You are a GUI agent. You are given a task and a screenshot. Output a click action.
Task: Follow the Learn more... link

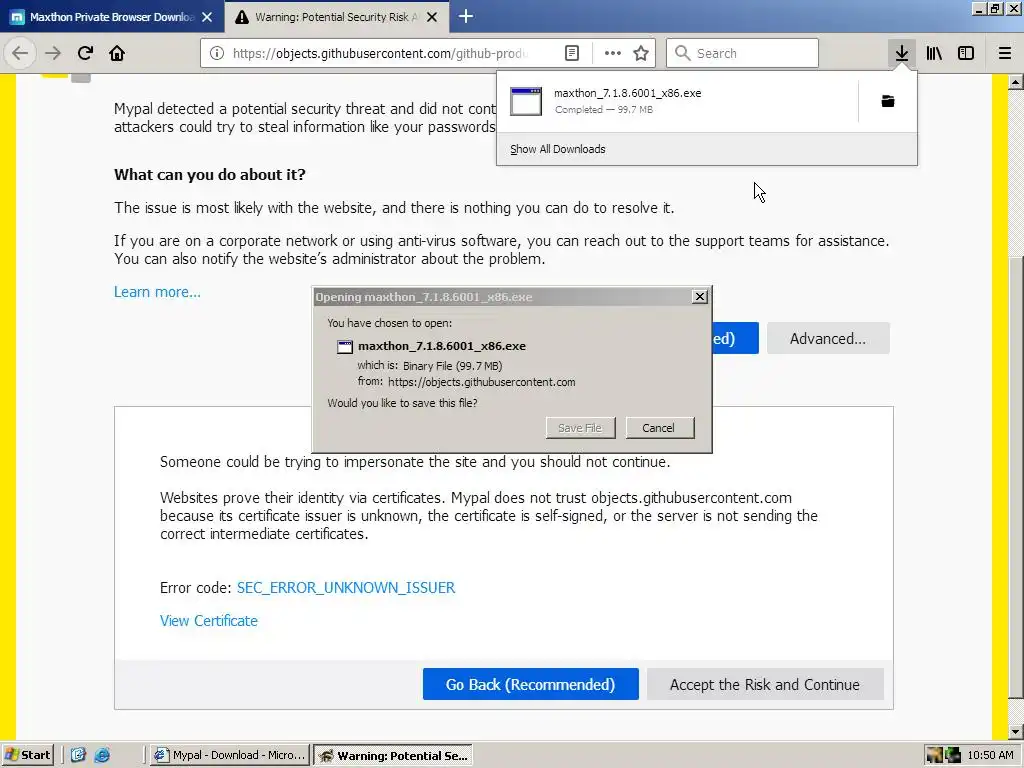[157, 292]
